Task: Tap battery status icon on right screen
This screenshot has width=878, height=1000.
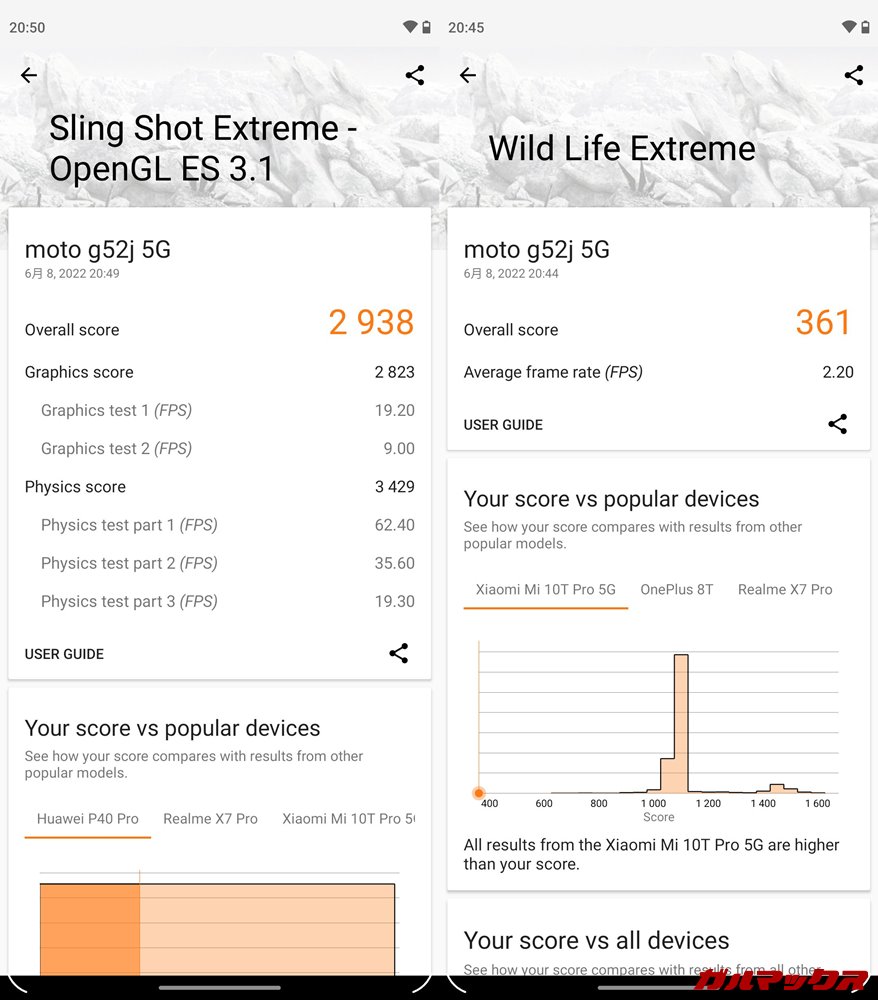Action: pyautogui.click(x=865, y=27)
